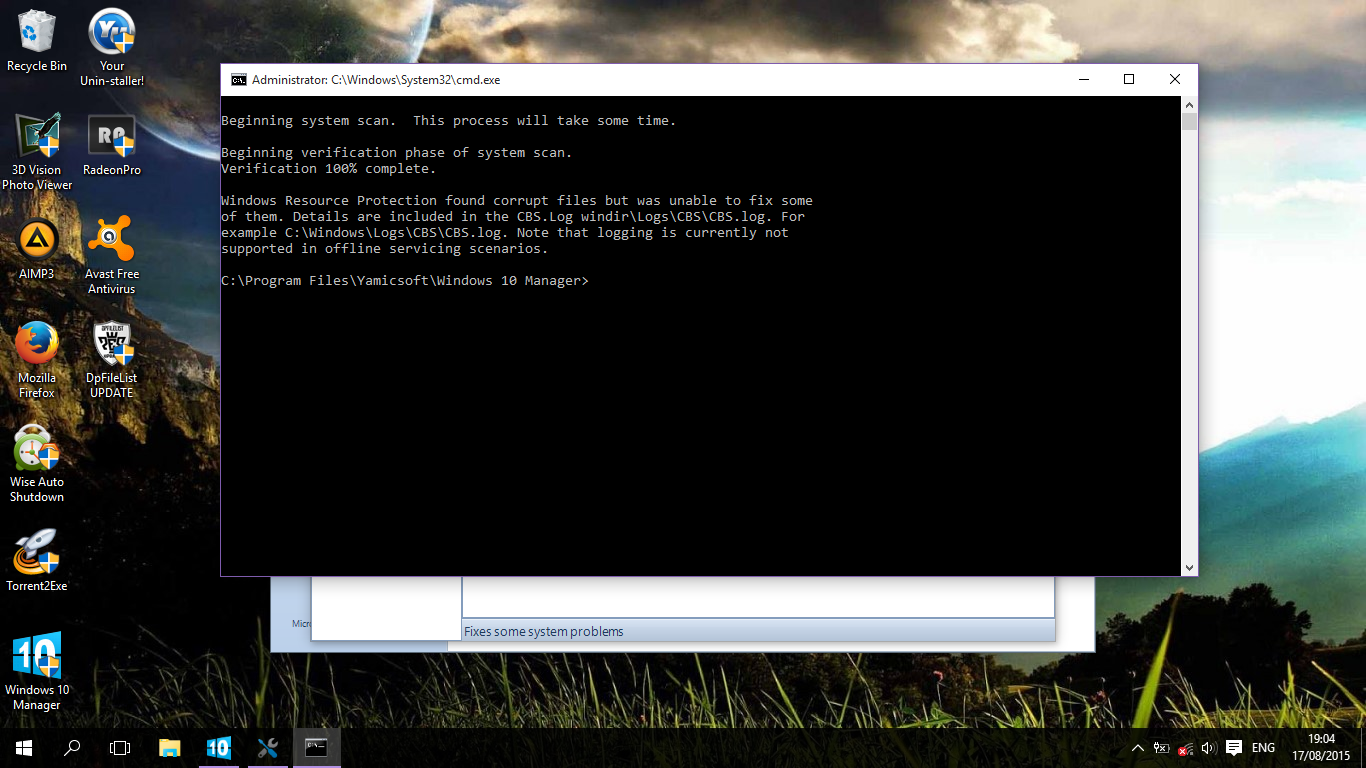
Task: Click the cmd.exe title bar system icon
Action: [x=239, y=80]
